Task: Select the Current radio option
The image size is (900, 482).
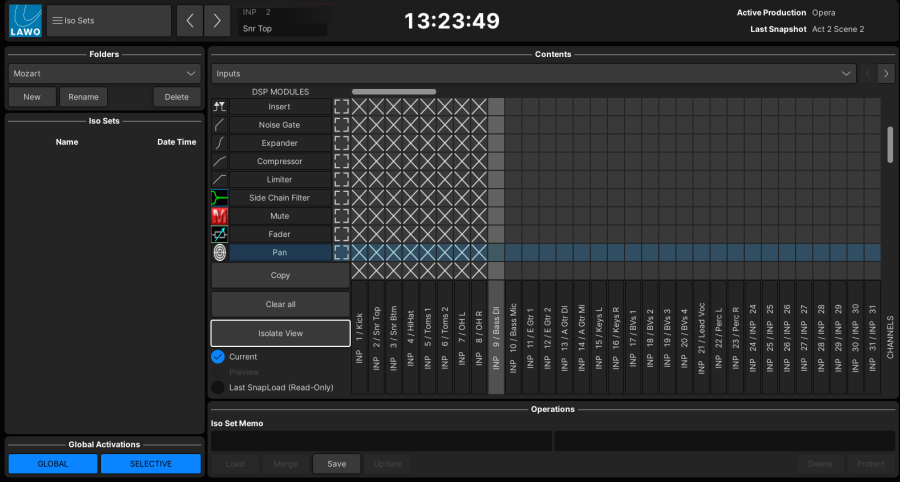Action: 218,357
